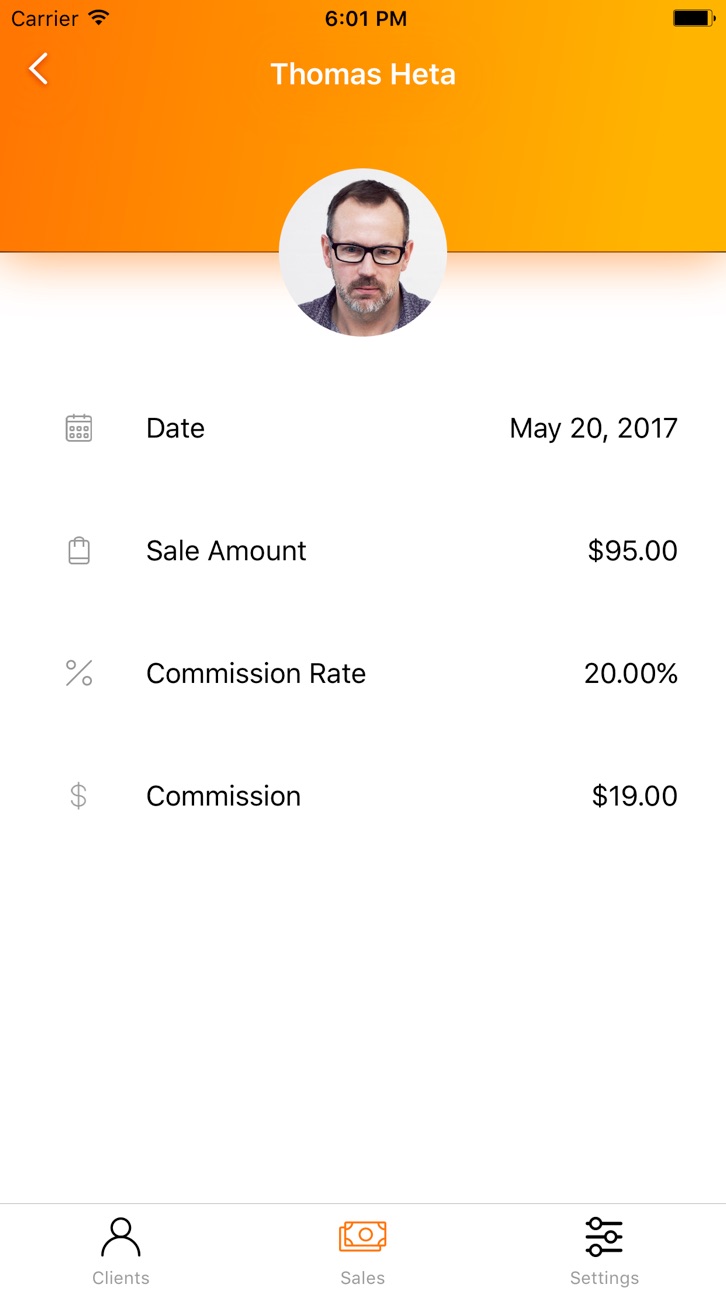Image resolution: width=726 pixels, height=1290 pixels.
Task: Click the $19.00 commission value
Action: tap(635, 796)
